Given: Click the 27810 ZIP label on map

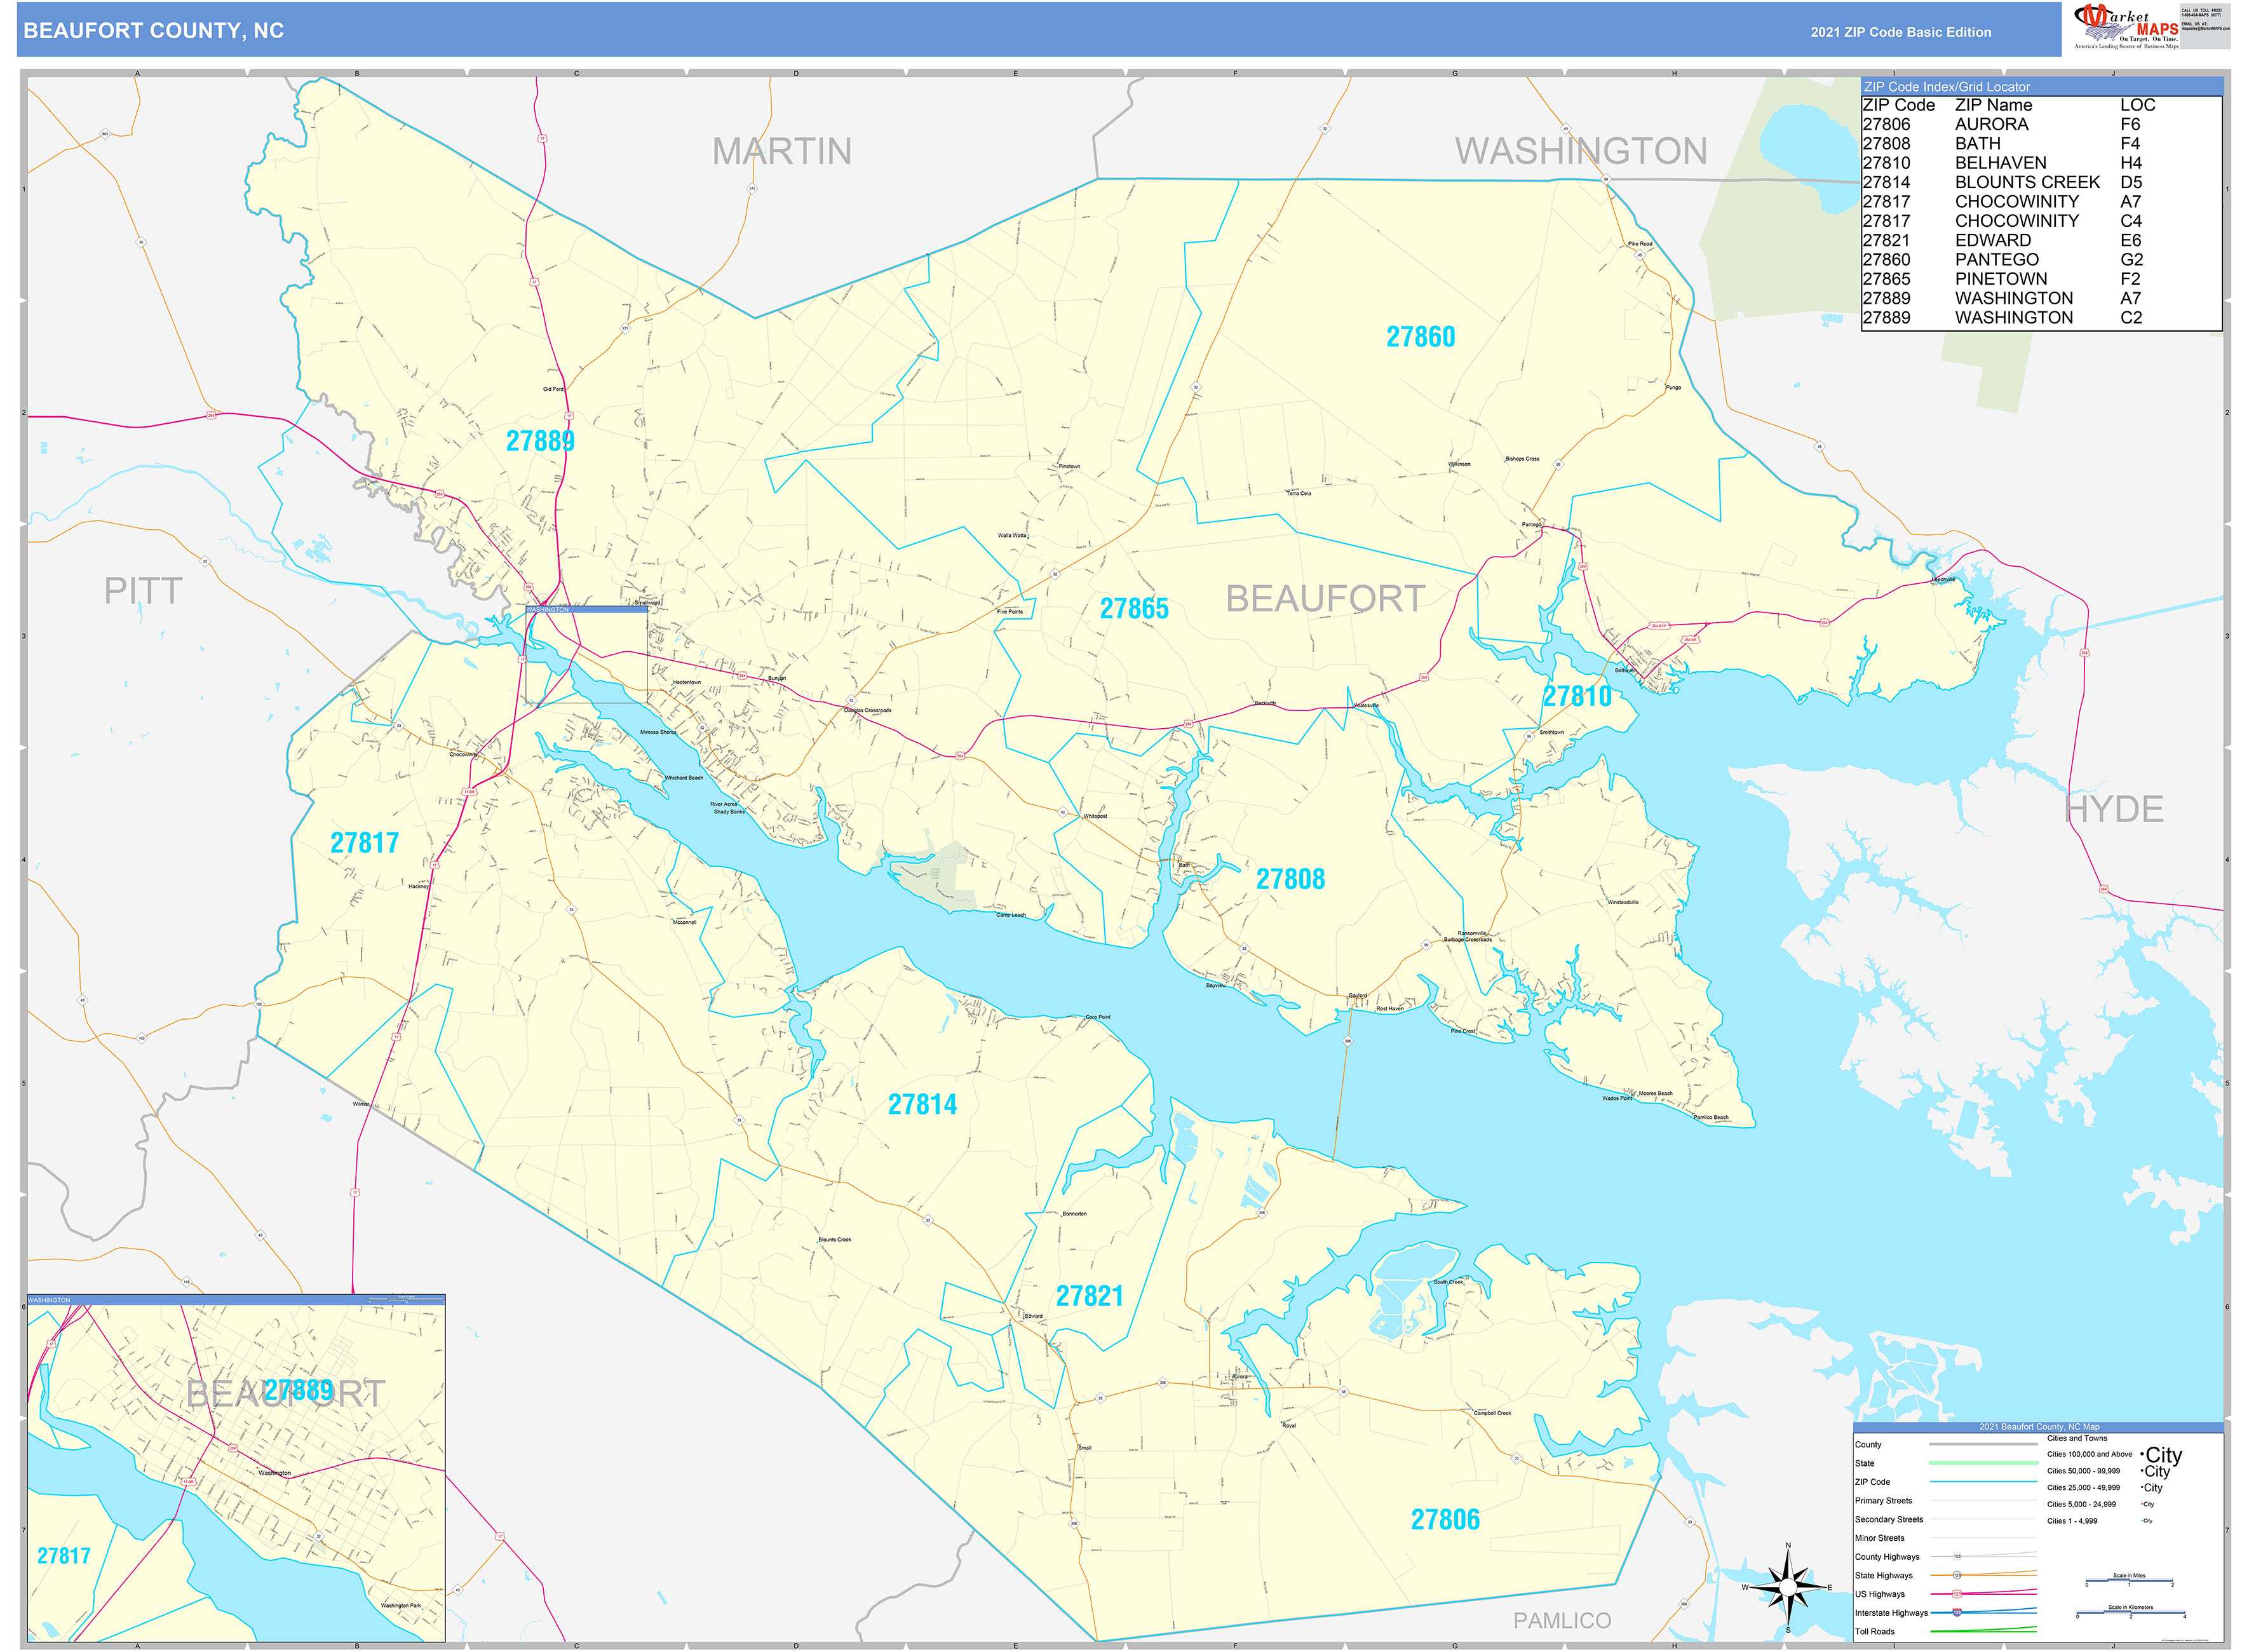Looking at the screenshot, I should click(x=1577, y=696).
